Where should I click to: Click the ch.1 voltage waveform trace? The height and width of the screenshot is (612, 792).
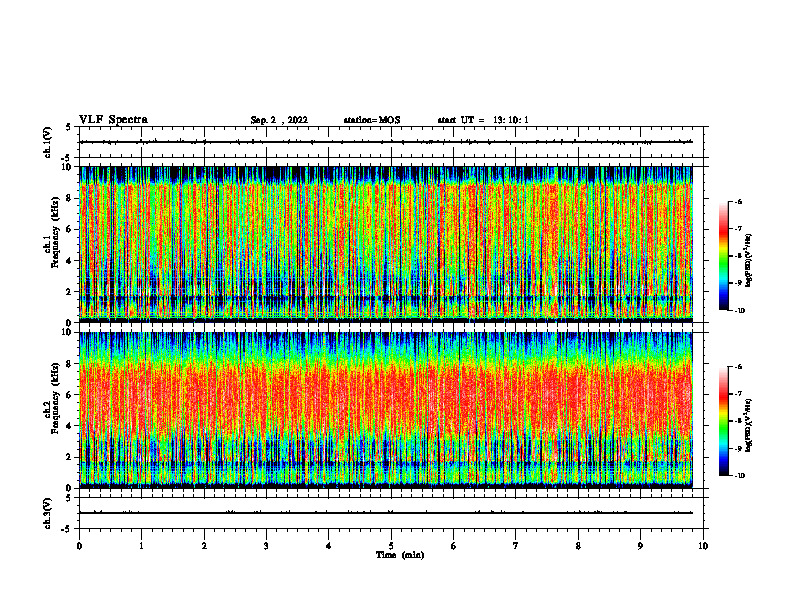pyautogui.click(x=386, y=142)
